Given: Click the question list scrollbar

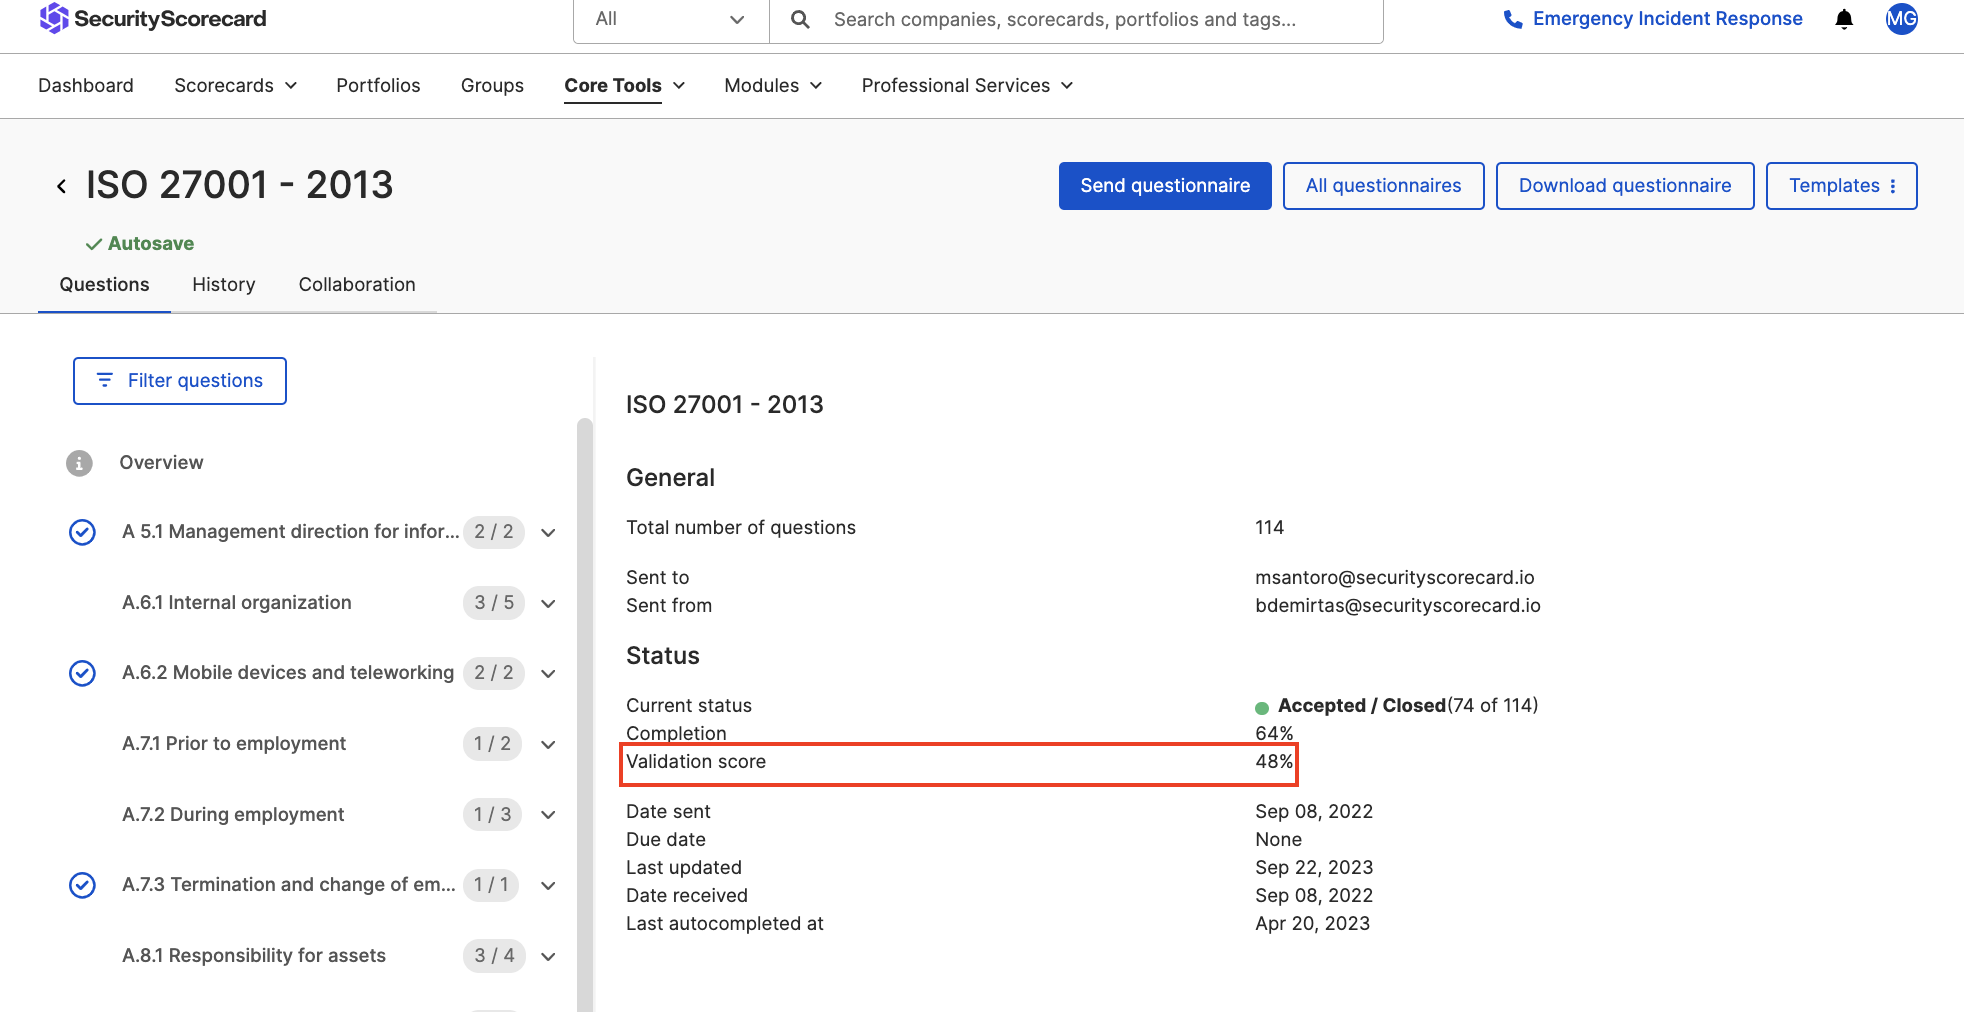Looking at the screenshot, I should coord(585,715).
